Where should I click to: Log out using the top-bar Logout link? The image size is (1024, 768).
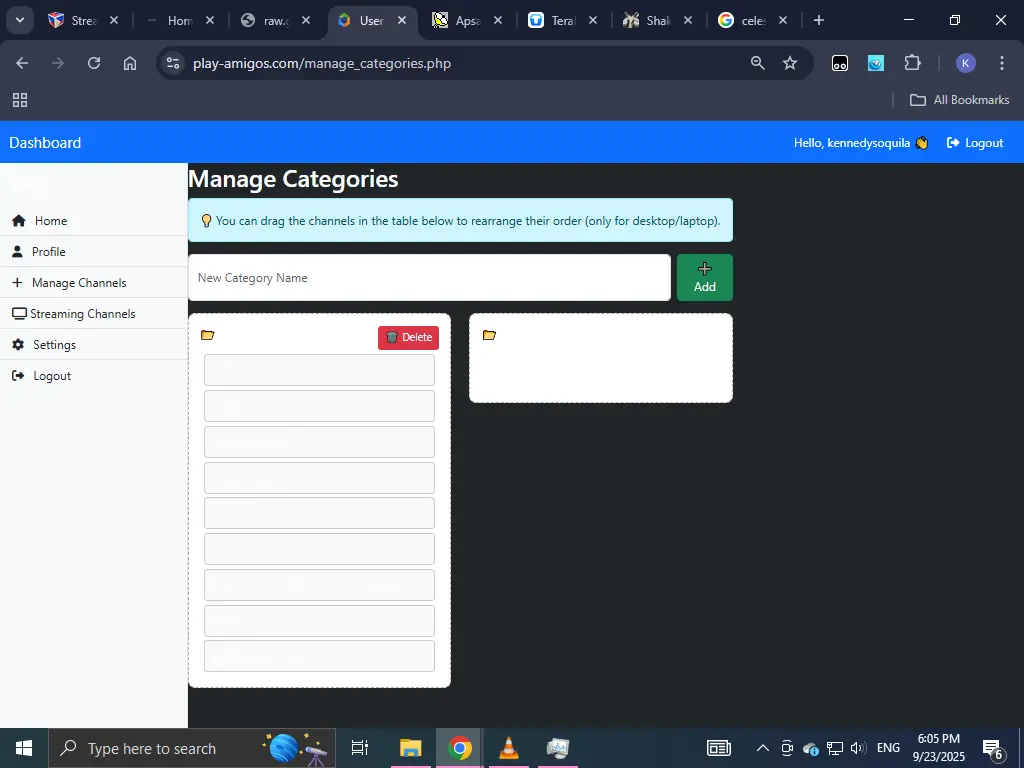click(975, 142)
